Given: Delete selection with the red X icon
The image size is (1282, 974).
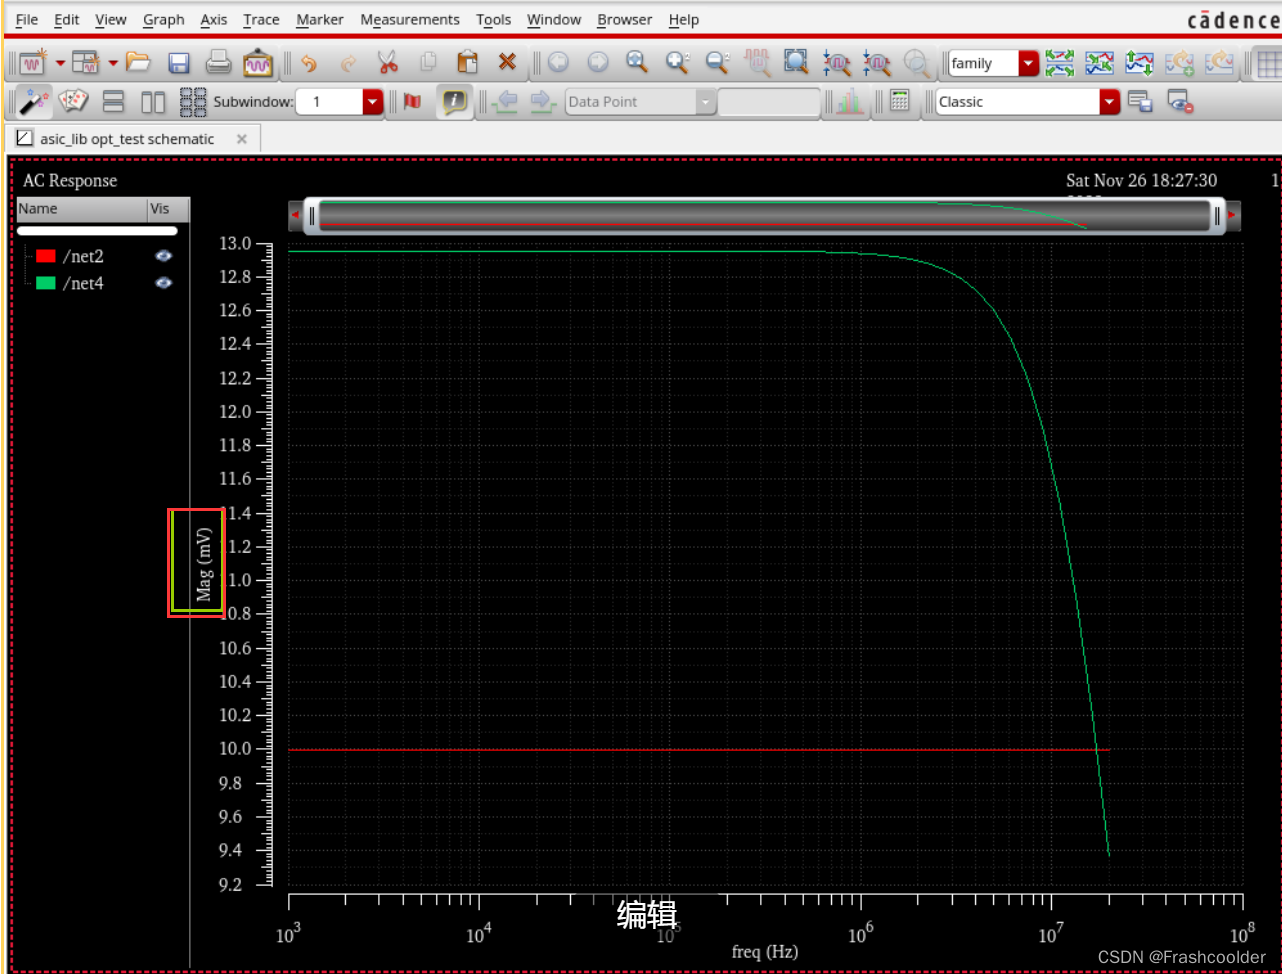Looking at the screenshot, I should coord(507,63).
